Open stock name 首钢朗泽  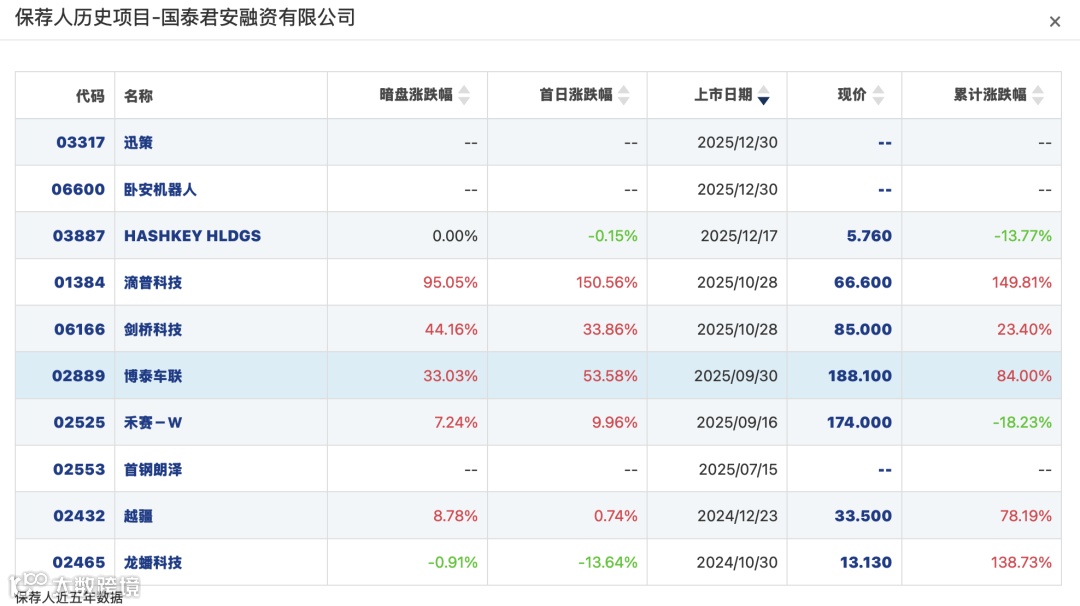(153, 469)
